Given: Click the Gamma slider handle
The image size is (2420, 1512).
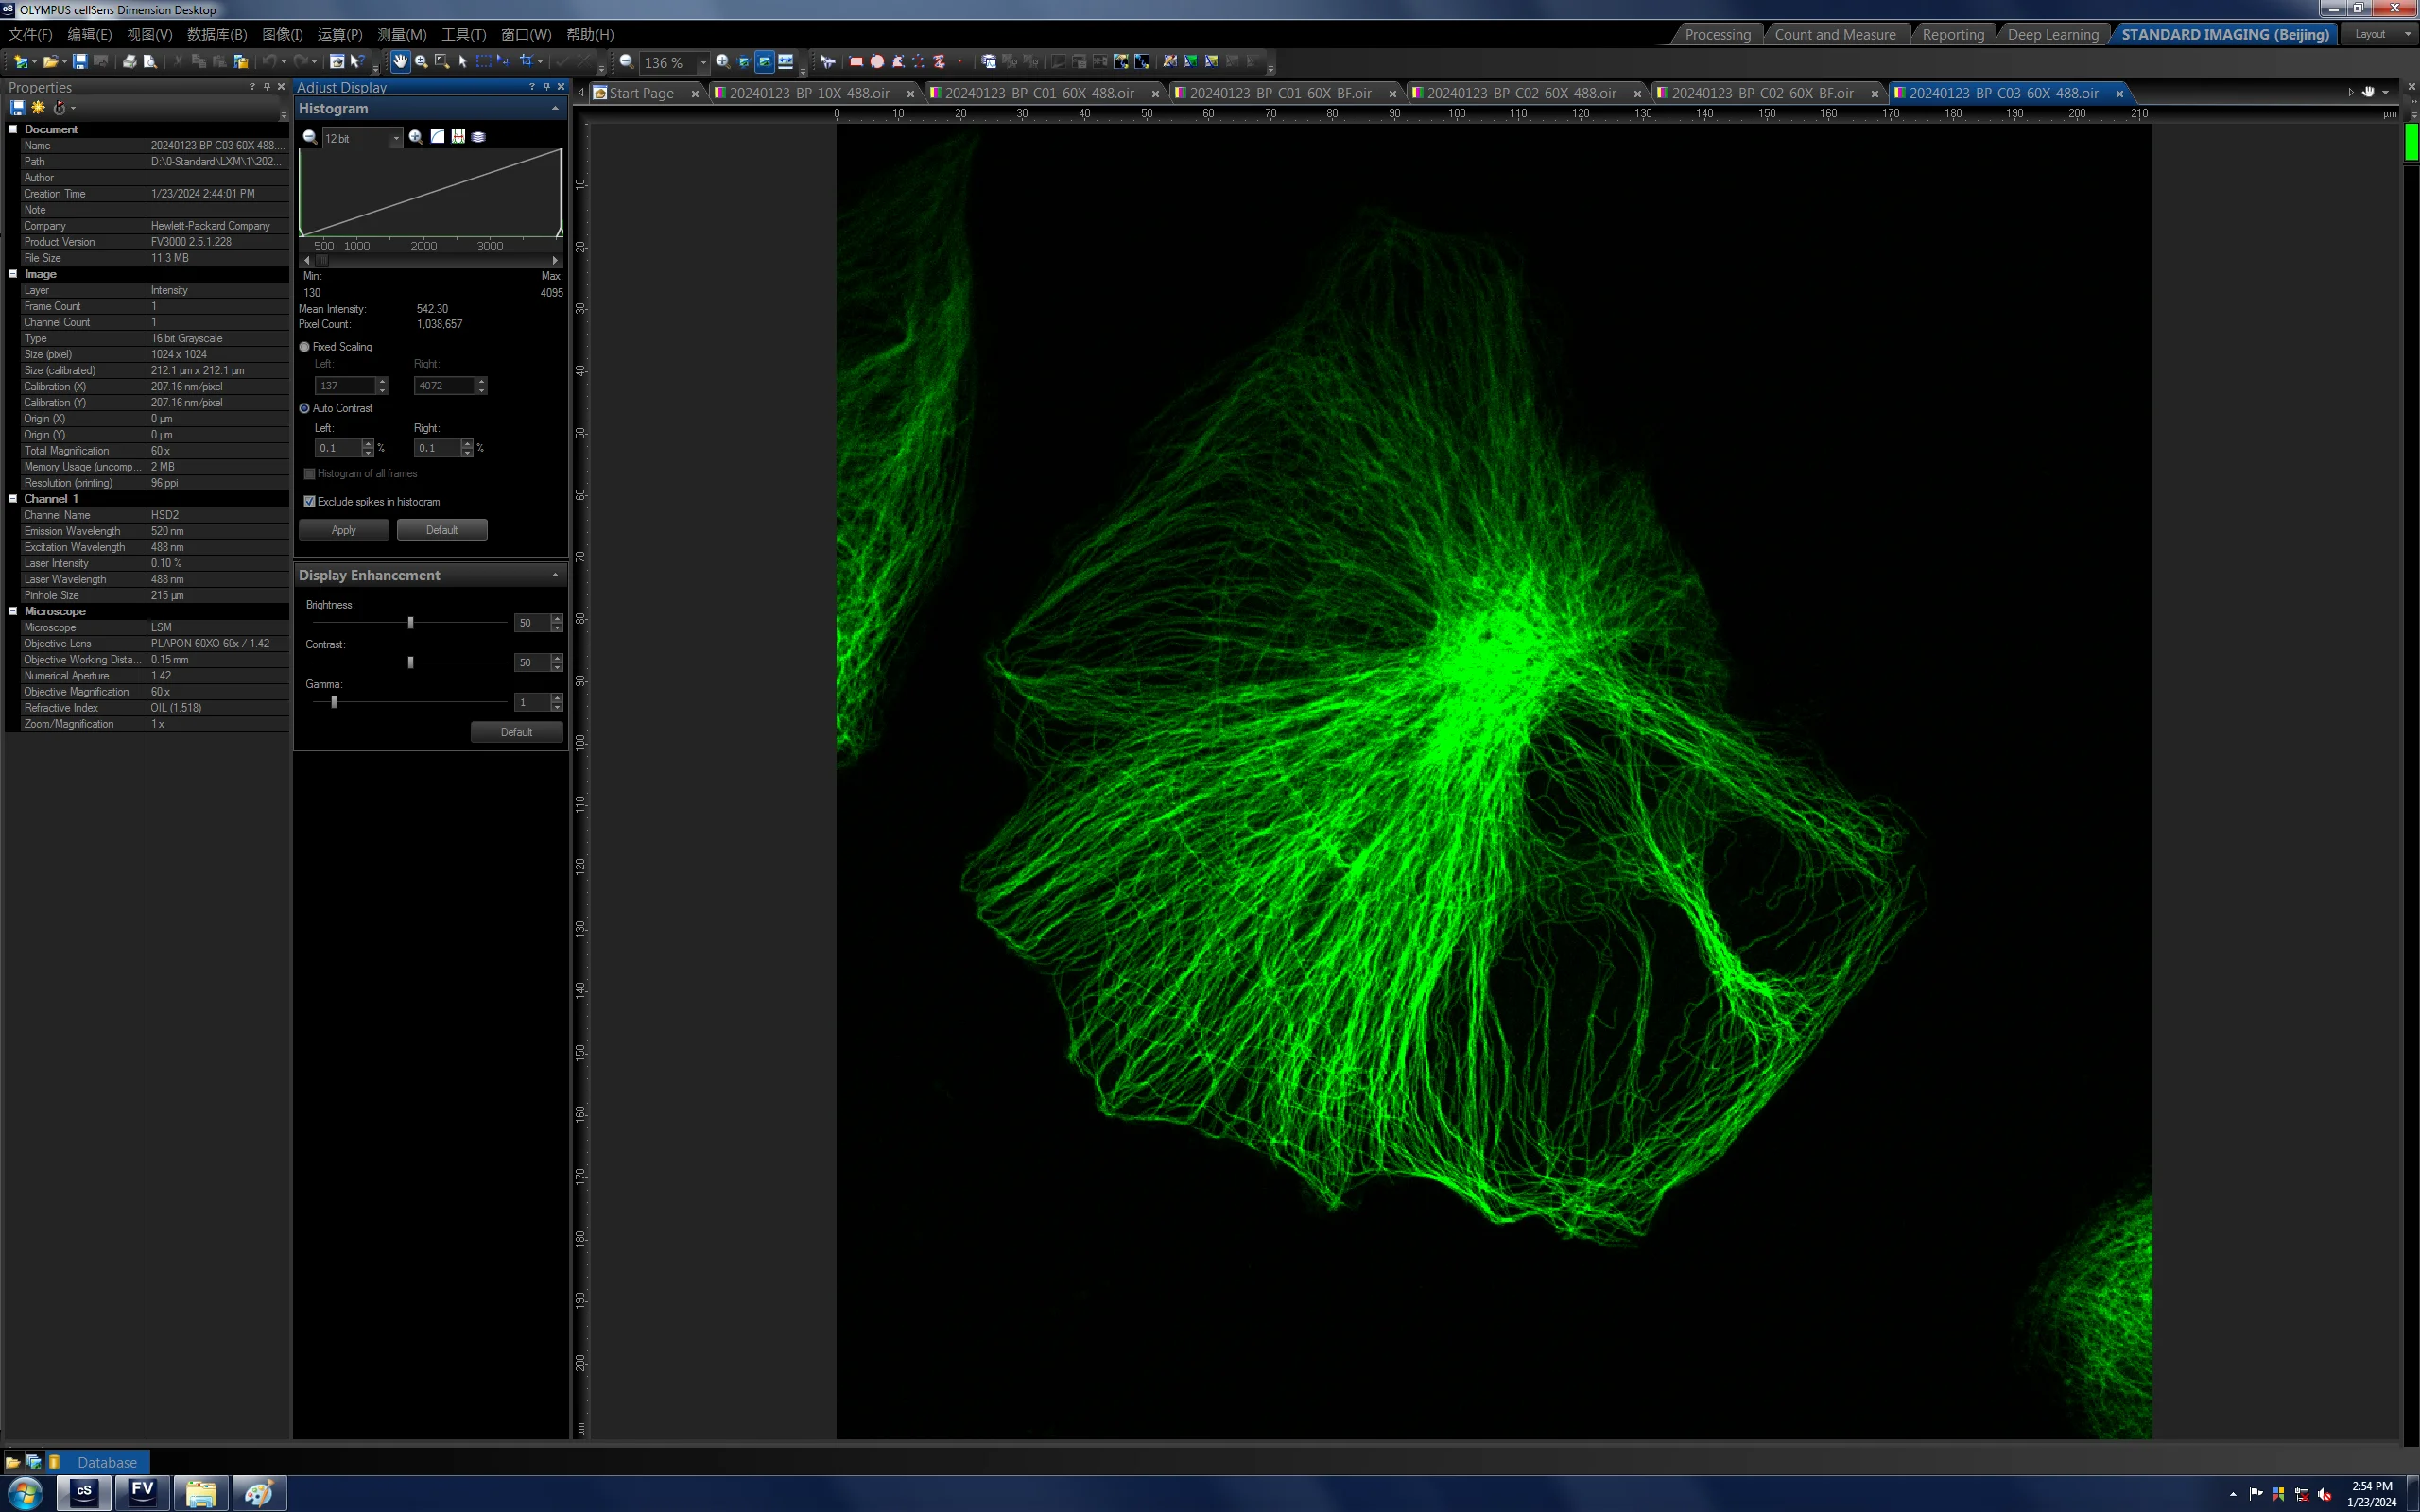Looking at the screenshot, I should click(334, 702).
